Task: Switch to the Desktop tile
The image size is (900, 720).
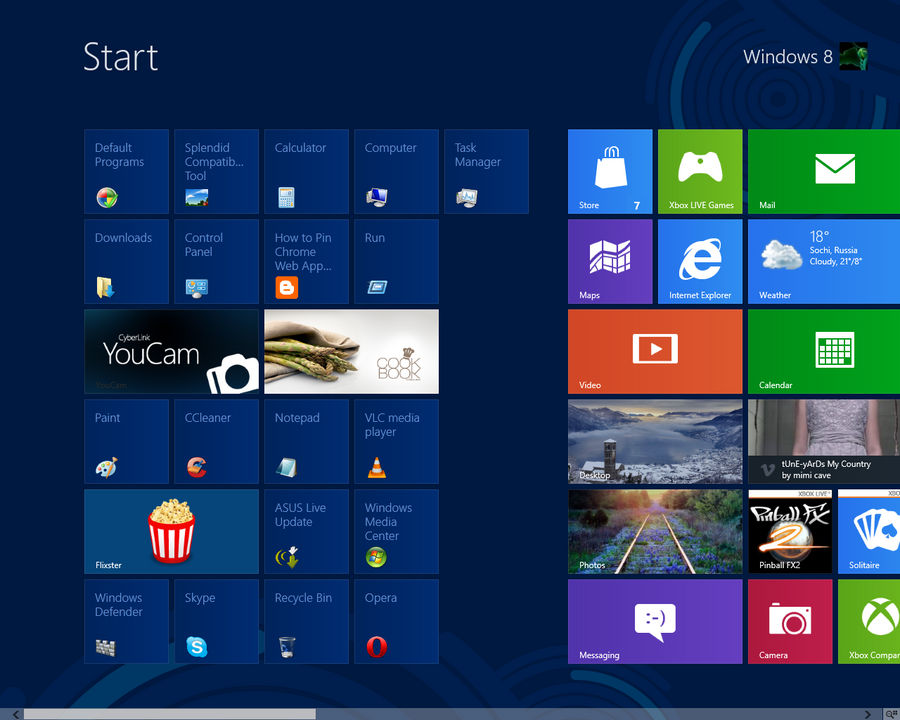Action: [655, 442]
